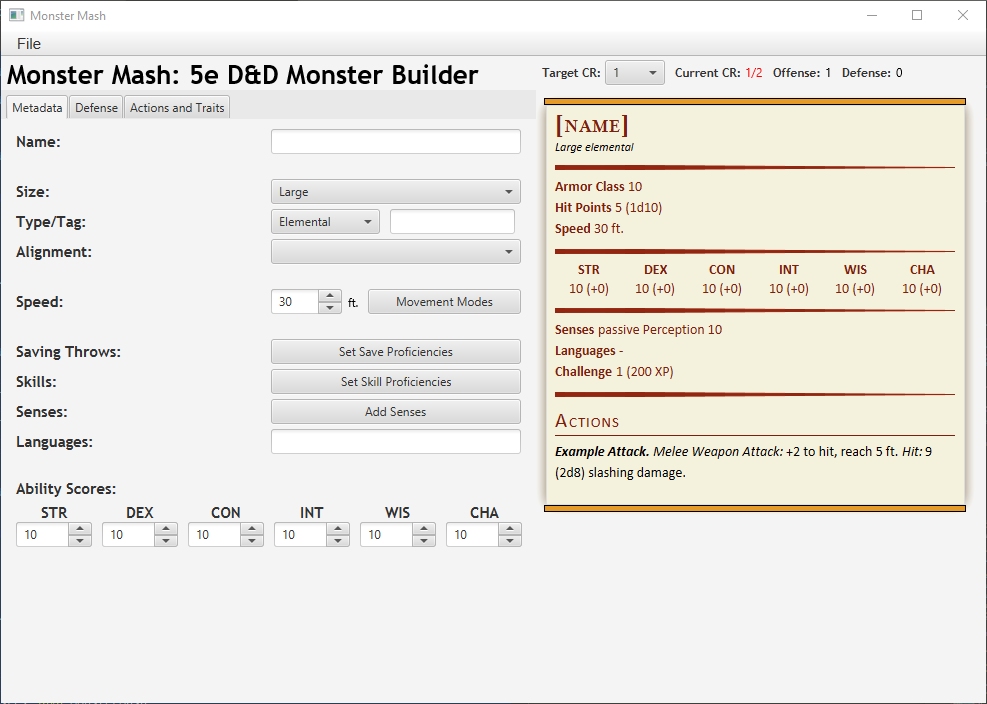Decrease Speed with the down arrow

tap(330, 307)
